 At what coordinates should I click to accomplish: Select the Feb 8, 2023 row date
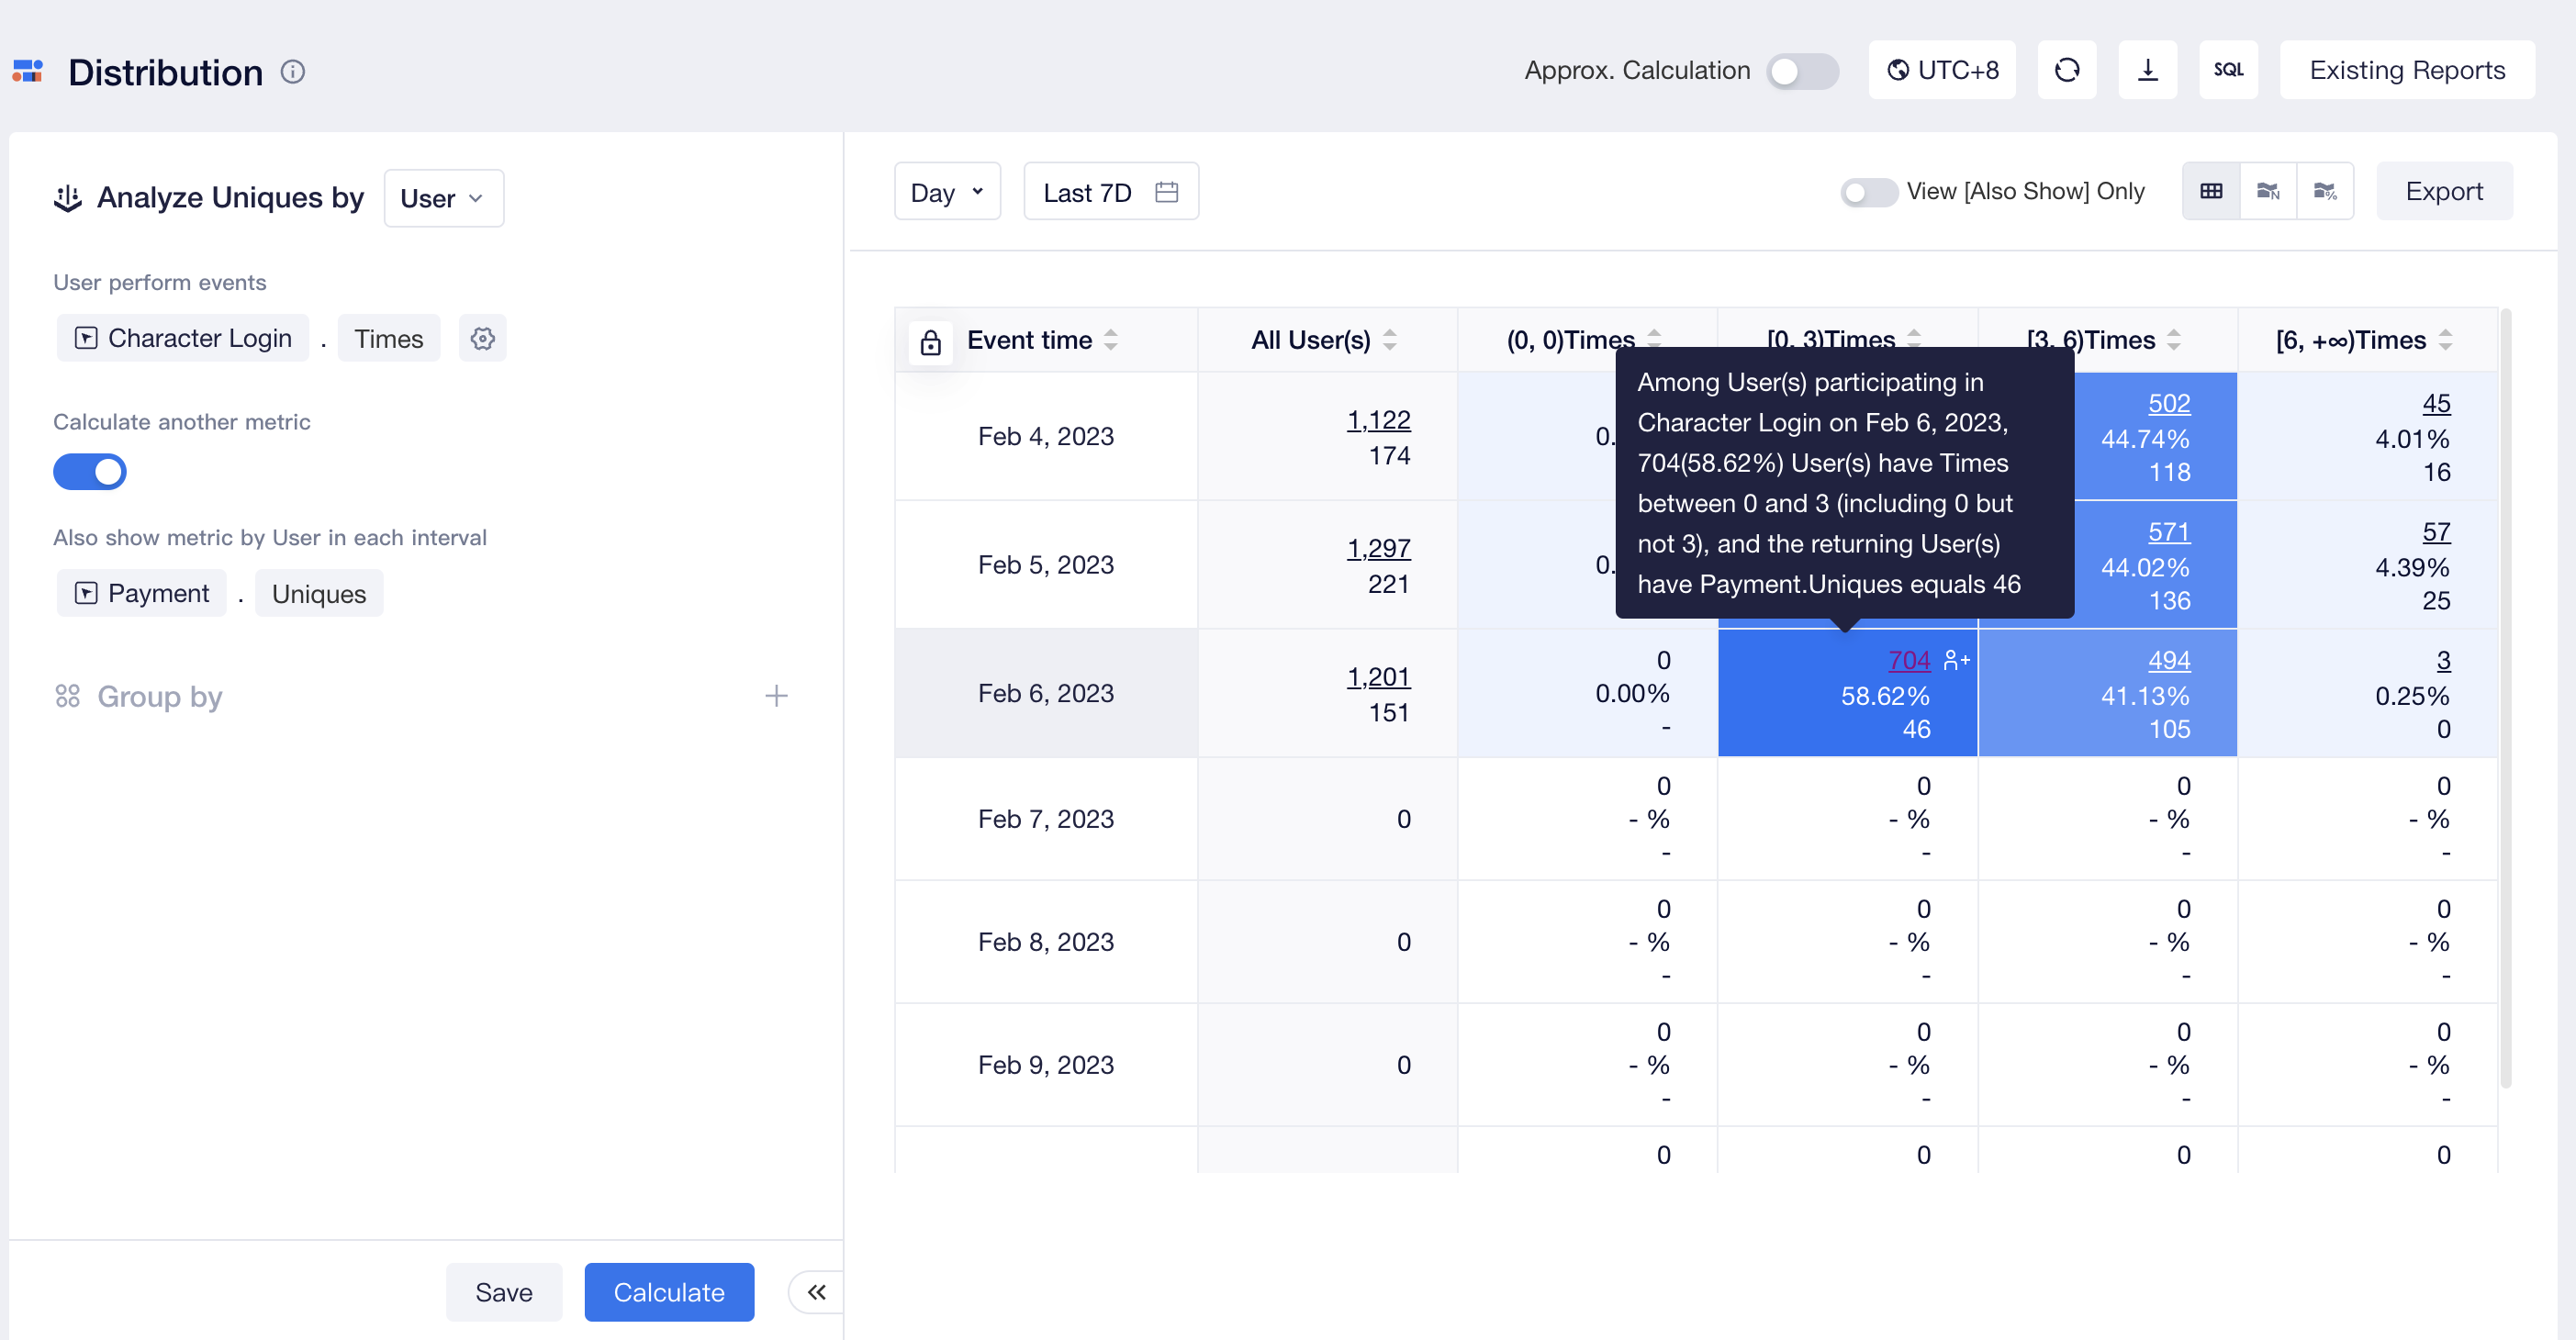[x=1045, y=942]
